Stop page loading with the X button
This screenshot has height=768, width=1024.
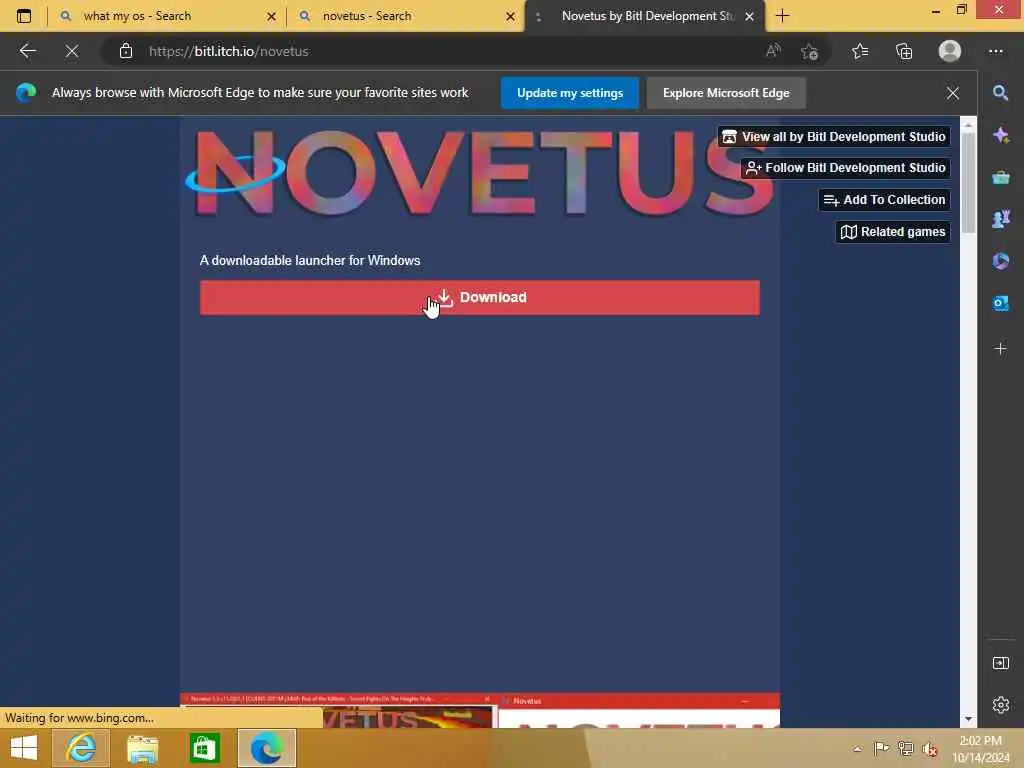(x=72, y=51)
